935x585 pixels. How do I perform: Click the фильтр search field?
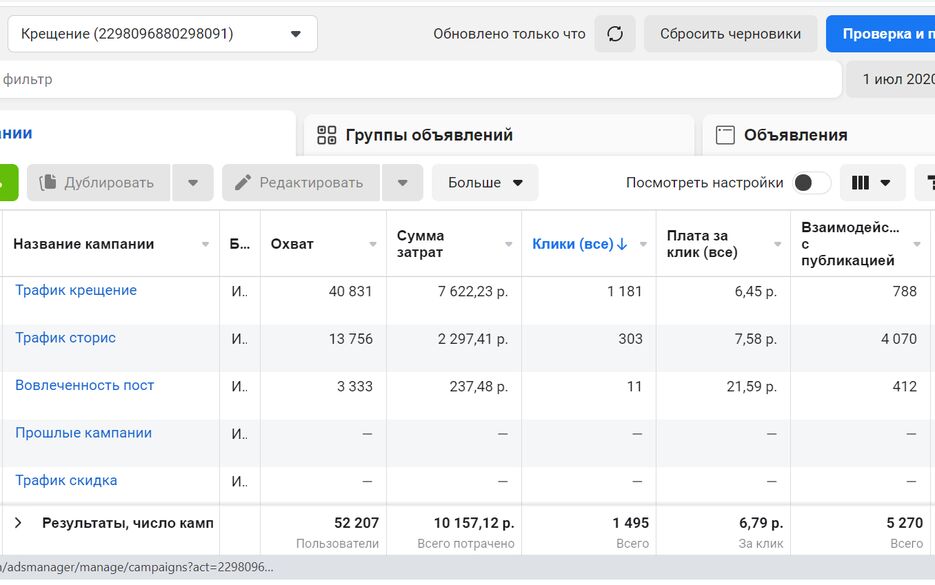pyautogui.click(x=420, y=79)
